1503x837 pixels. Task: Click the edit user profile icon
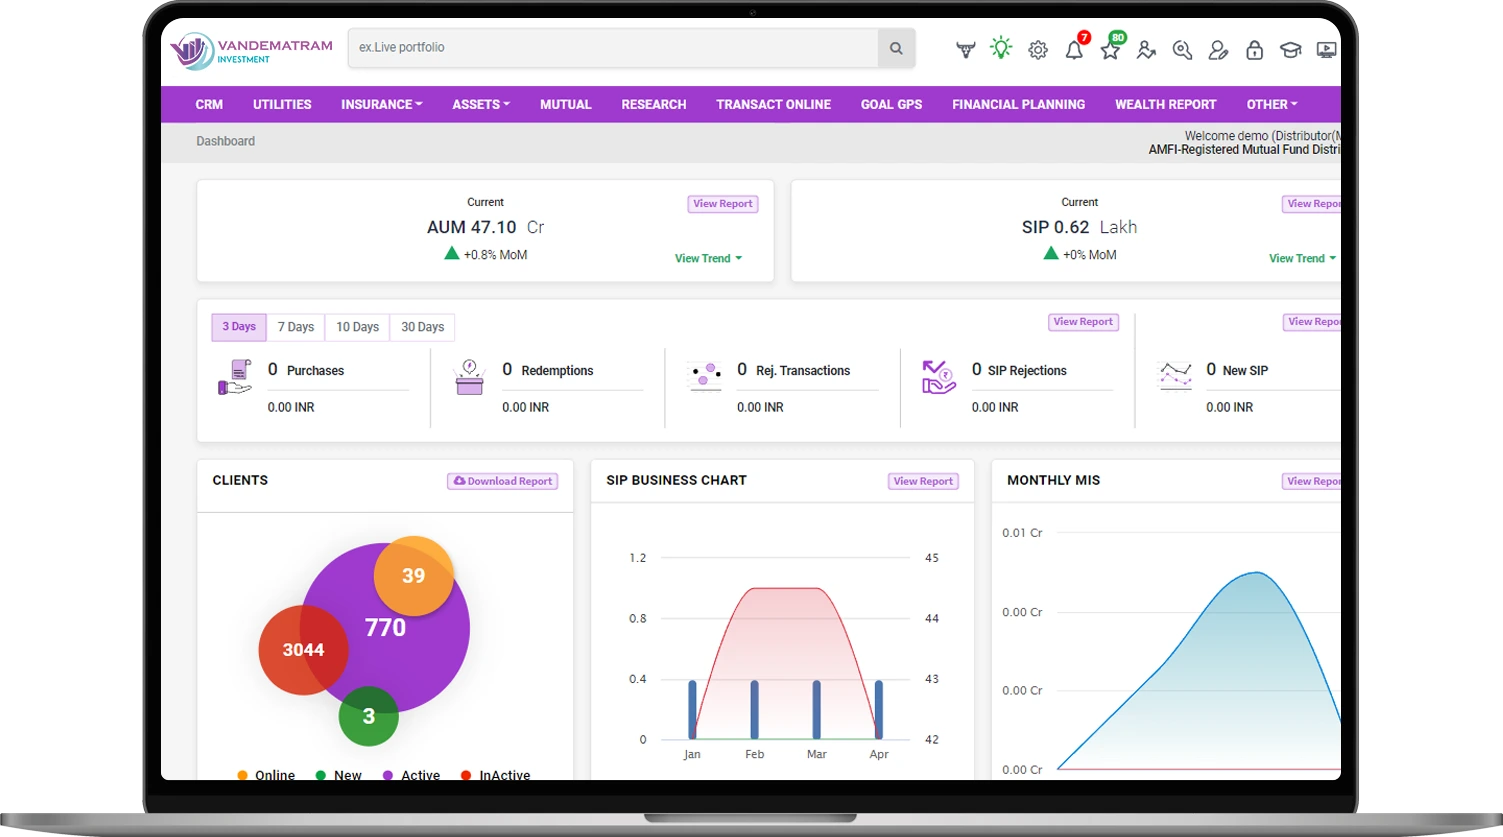(x=1218, y=50)
